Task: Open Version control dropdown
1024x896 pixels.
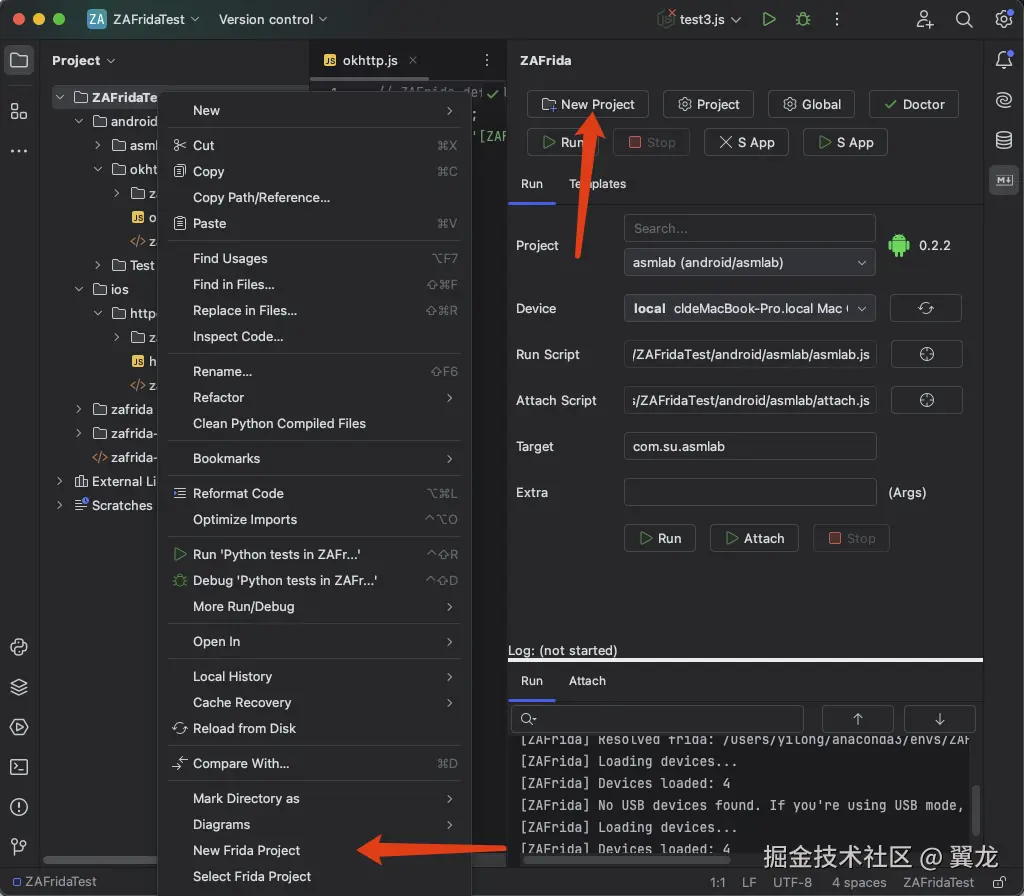Action: pos(272,20)
